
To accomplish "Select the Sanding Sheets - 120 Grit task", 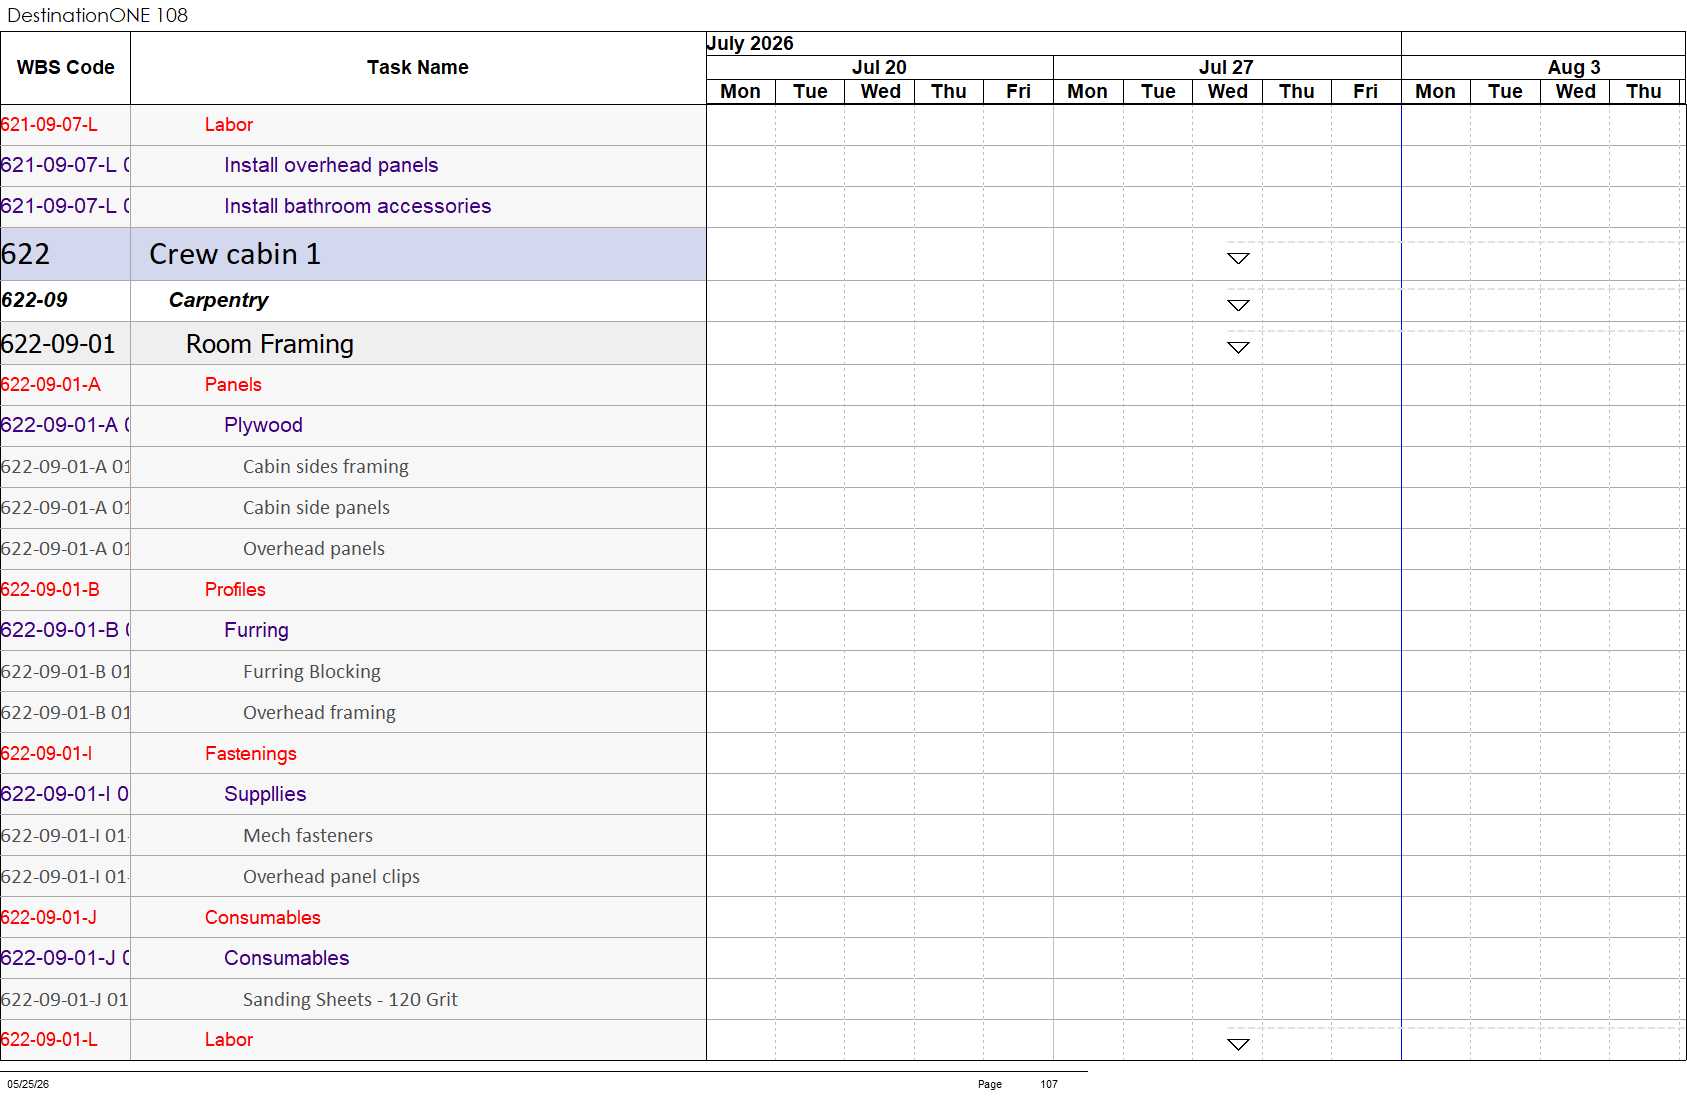I will pos(353,1000).
